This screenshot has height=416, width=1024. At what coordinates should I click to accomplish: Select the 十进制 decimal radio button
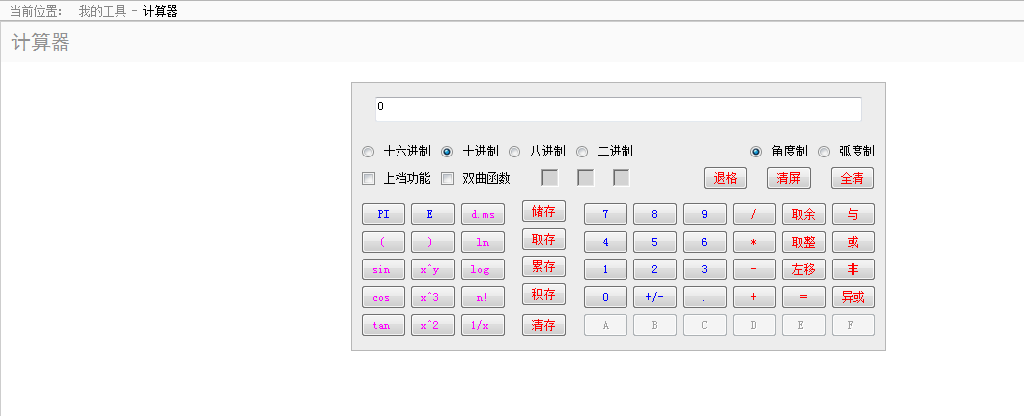click(x=447, y=152)
